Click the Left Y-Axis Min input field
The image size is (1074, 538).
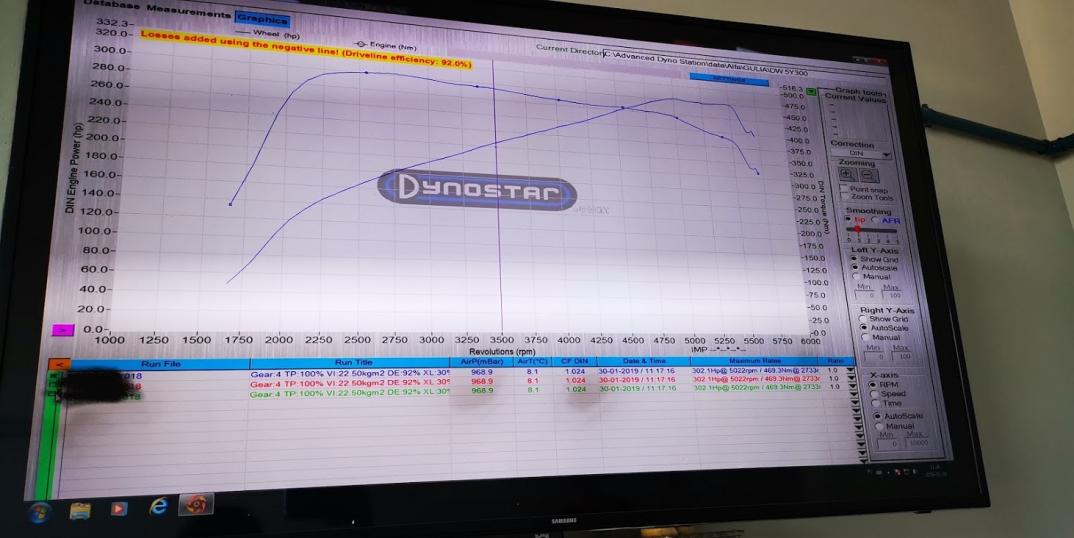865,295
